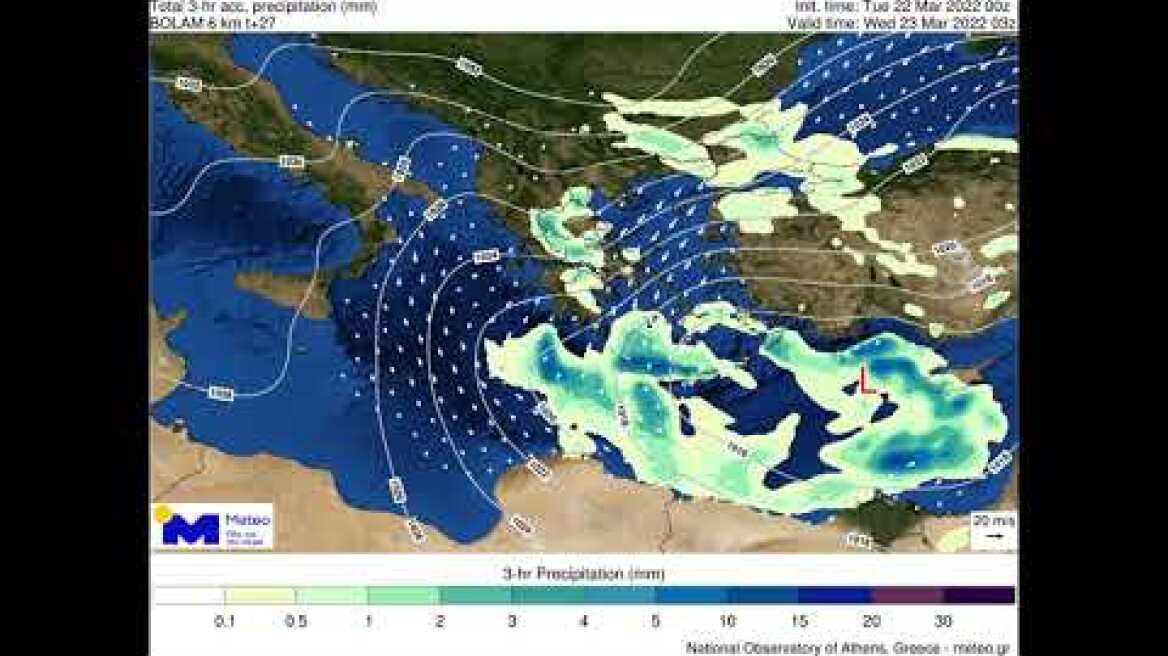The width and height of the screenshot is (1168, 656).
Task: Click the 1016 isobar label near Crete
Action: click(x=735, y=445)
